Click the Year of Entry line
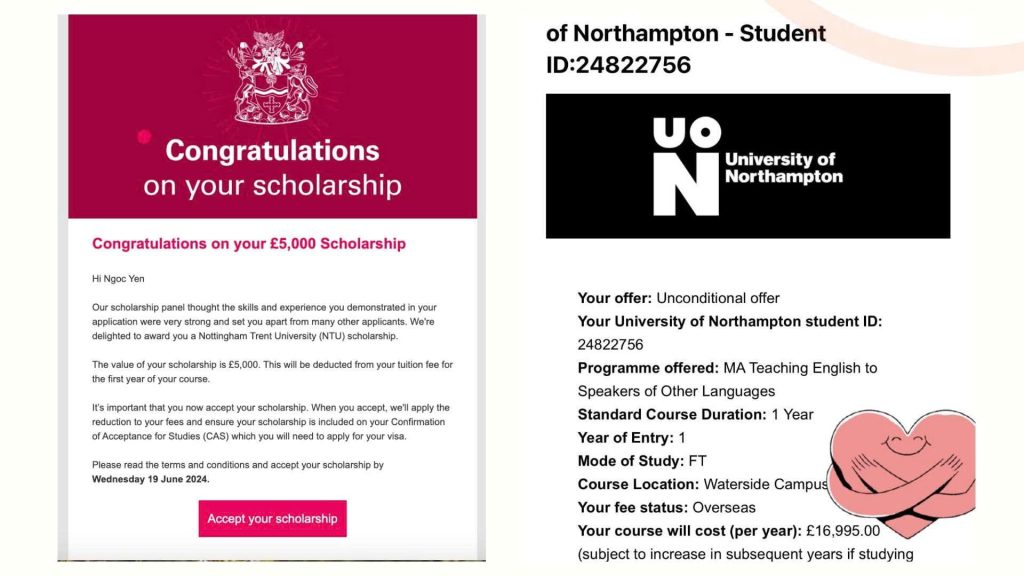 click(632, 438)
